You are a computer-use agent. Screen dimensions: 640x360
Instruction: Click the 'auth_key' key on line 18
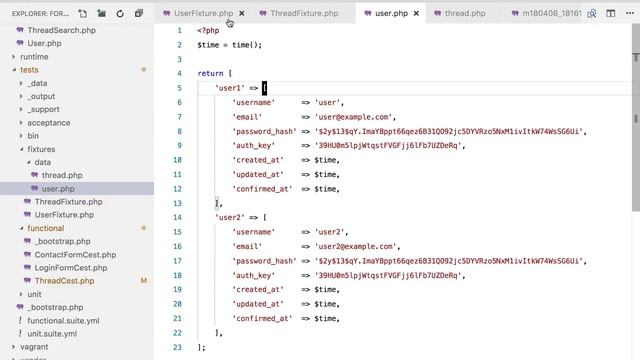[254, 276]
